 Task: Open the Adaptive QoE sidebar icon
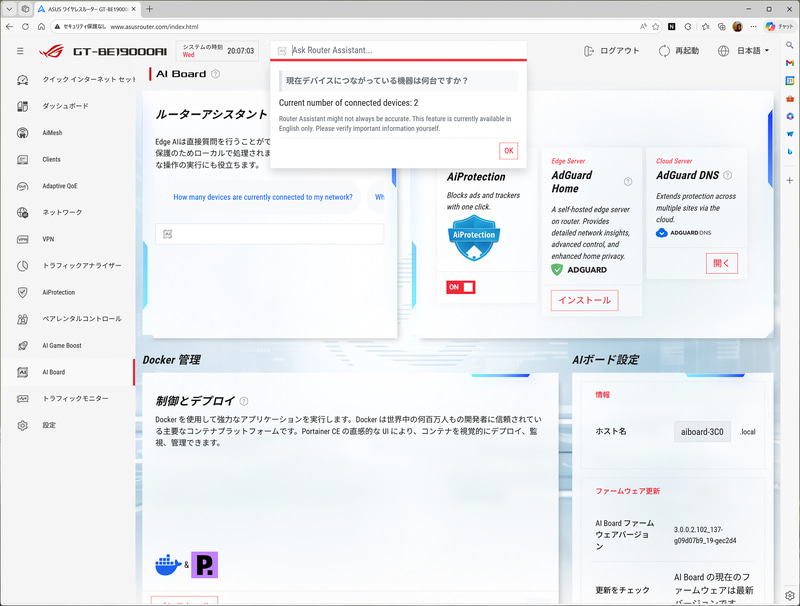pyautogui.click(x=22, y=186)
